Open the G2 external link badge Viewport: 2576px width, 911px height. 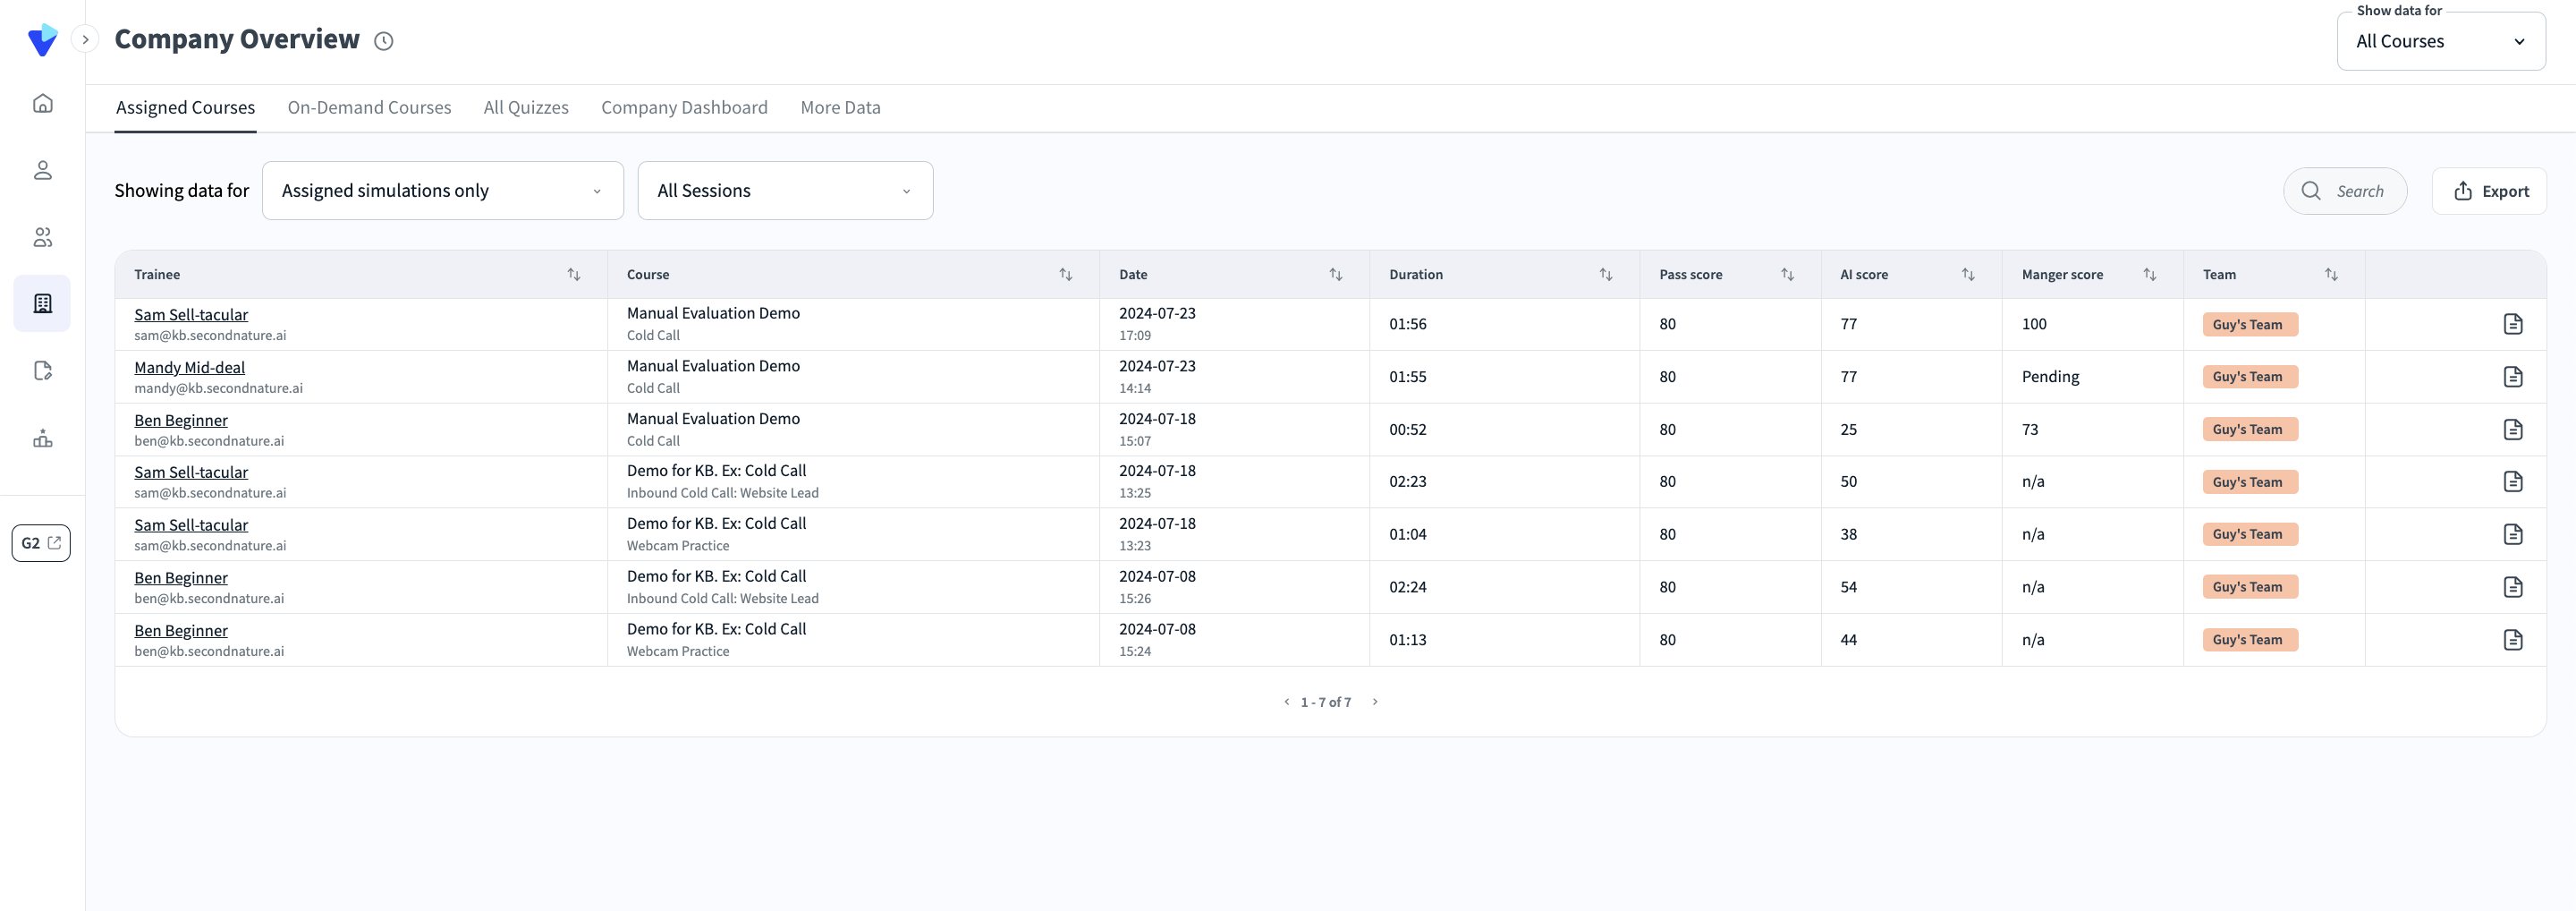[41, 543]
